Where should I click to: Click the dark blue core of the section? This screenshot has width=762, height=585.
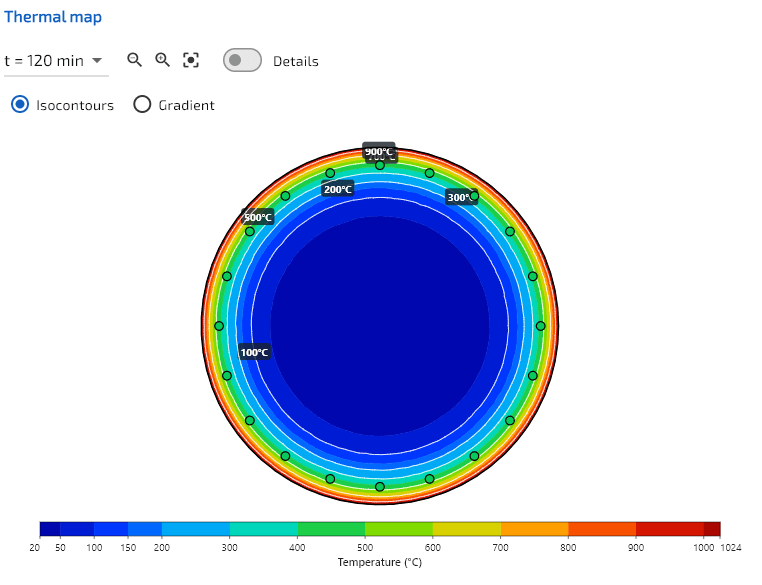pos(380,326)
